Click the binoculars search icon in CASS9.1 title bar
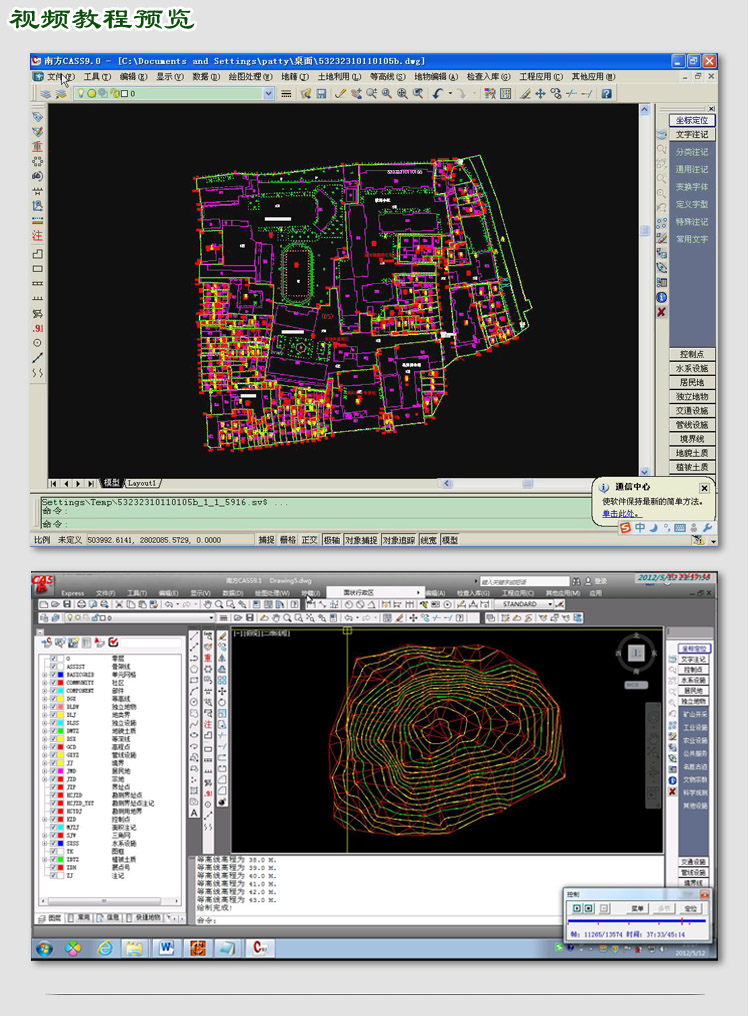Screen dimensions: 750x1016 pos(576,581)
